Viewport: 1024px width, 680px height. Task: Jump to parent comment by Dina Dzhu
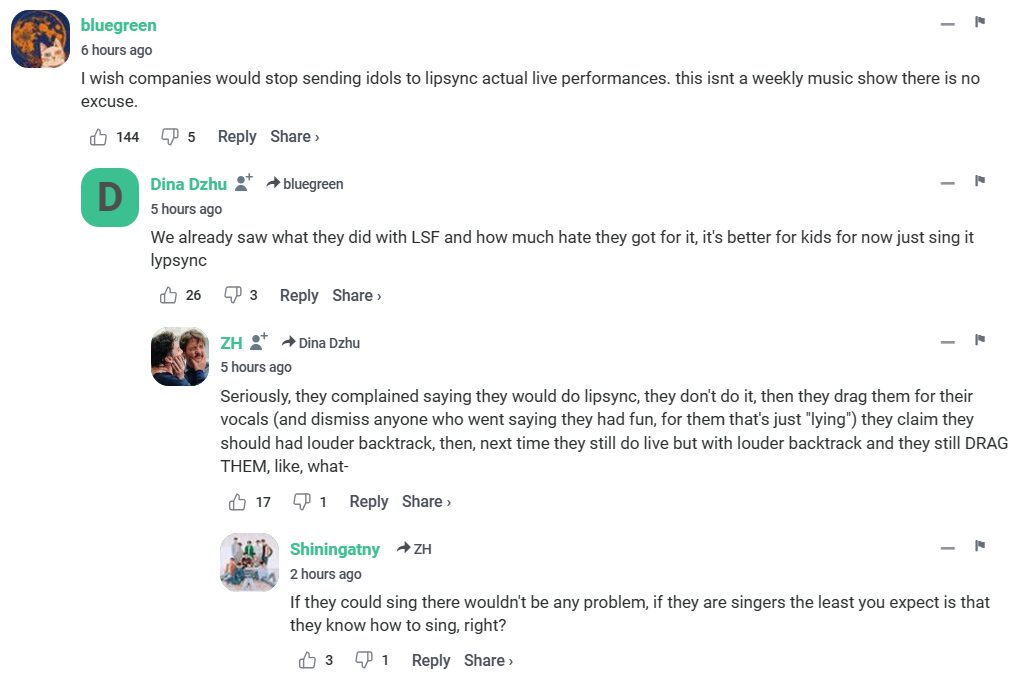tap(321, 343)
